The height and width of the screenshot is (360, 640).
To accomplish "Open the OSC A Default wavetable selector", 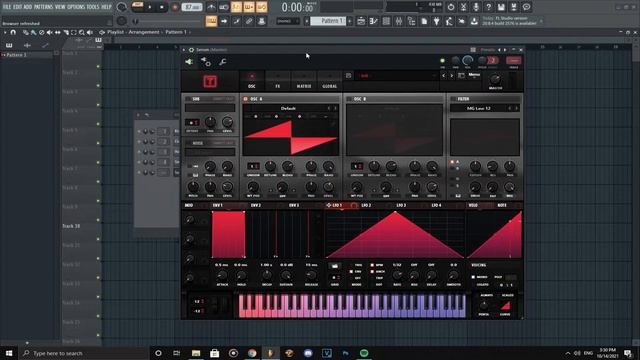I will (288, 108).
